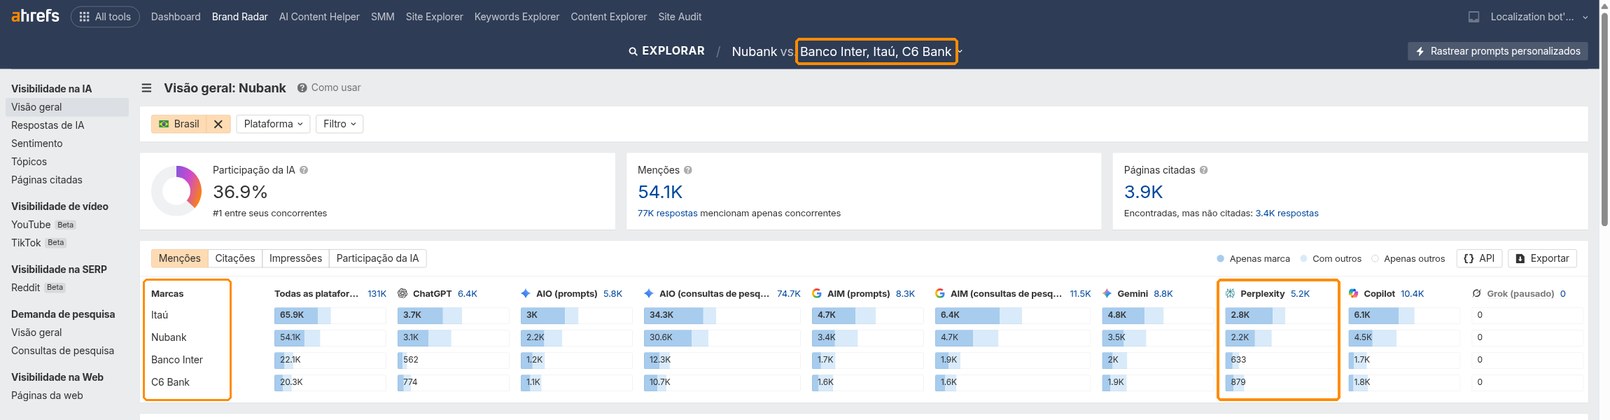This screenshot has width=1610, height=420.
Task: Open Páginas da web in sidebar
Action: (x=47, y=395)
